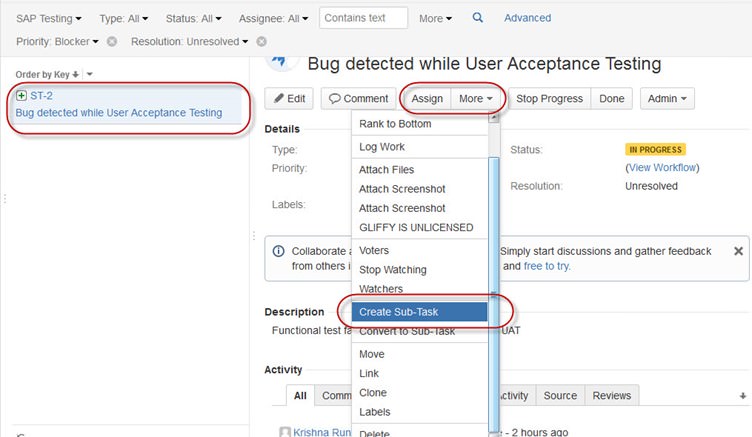Switch to the Reviews tab
This screenshot has width=752, height=437.
click(611, 396)
